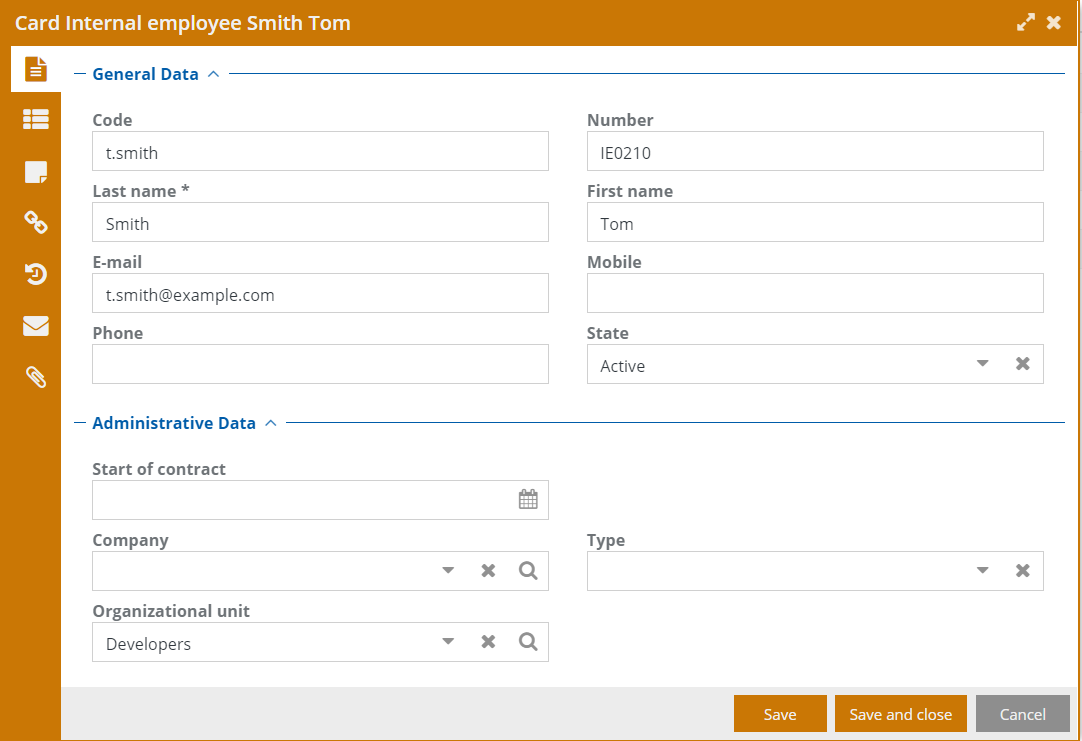Open the history sidebar icon
The height and width of the screenshot is (741, 1082).
tap(36, 274)
